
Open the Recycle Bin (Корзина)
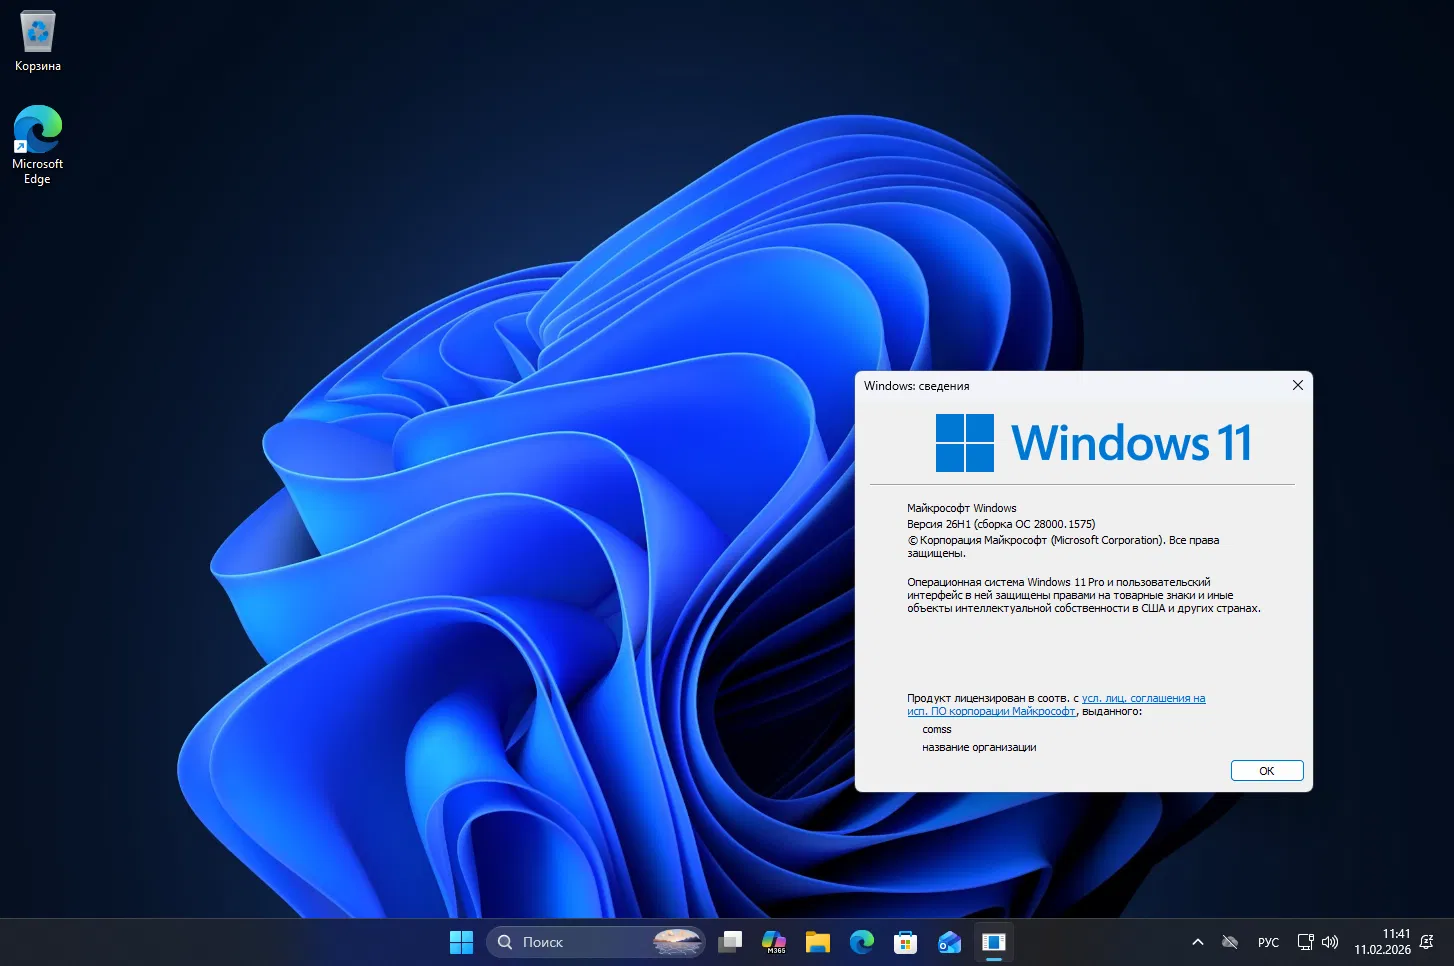pos(37,30)
